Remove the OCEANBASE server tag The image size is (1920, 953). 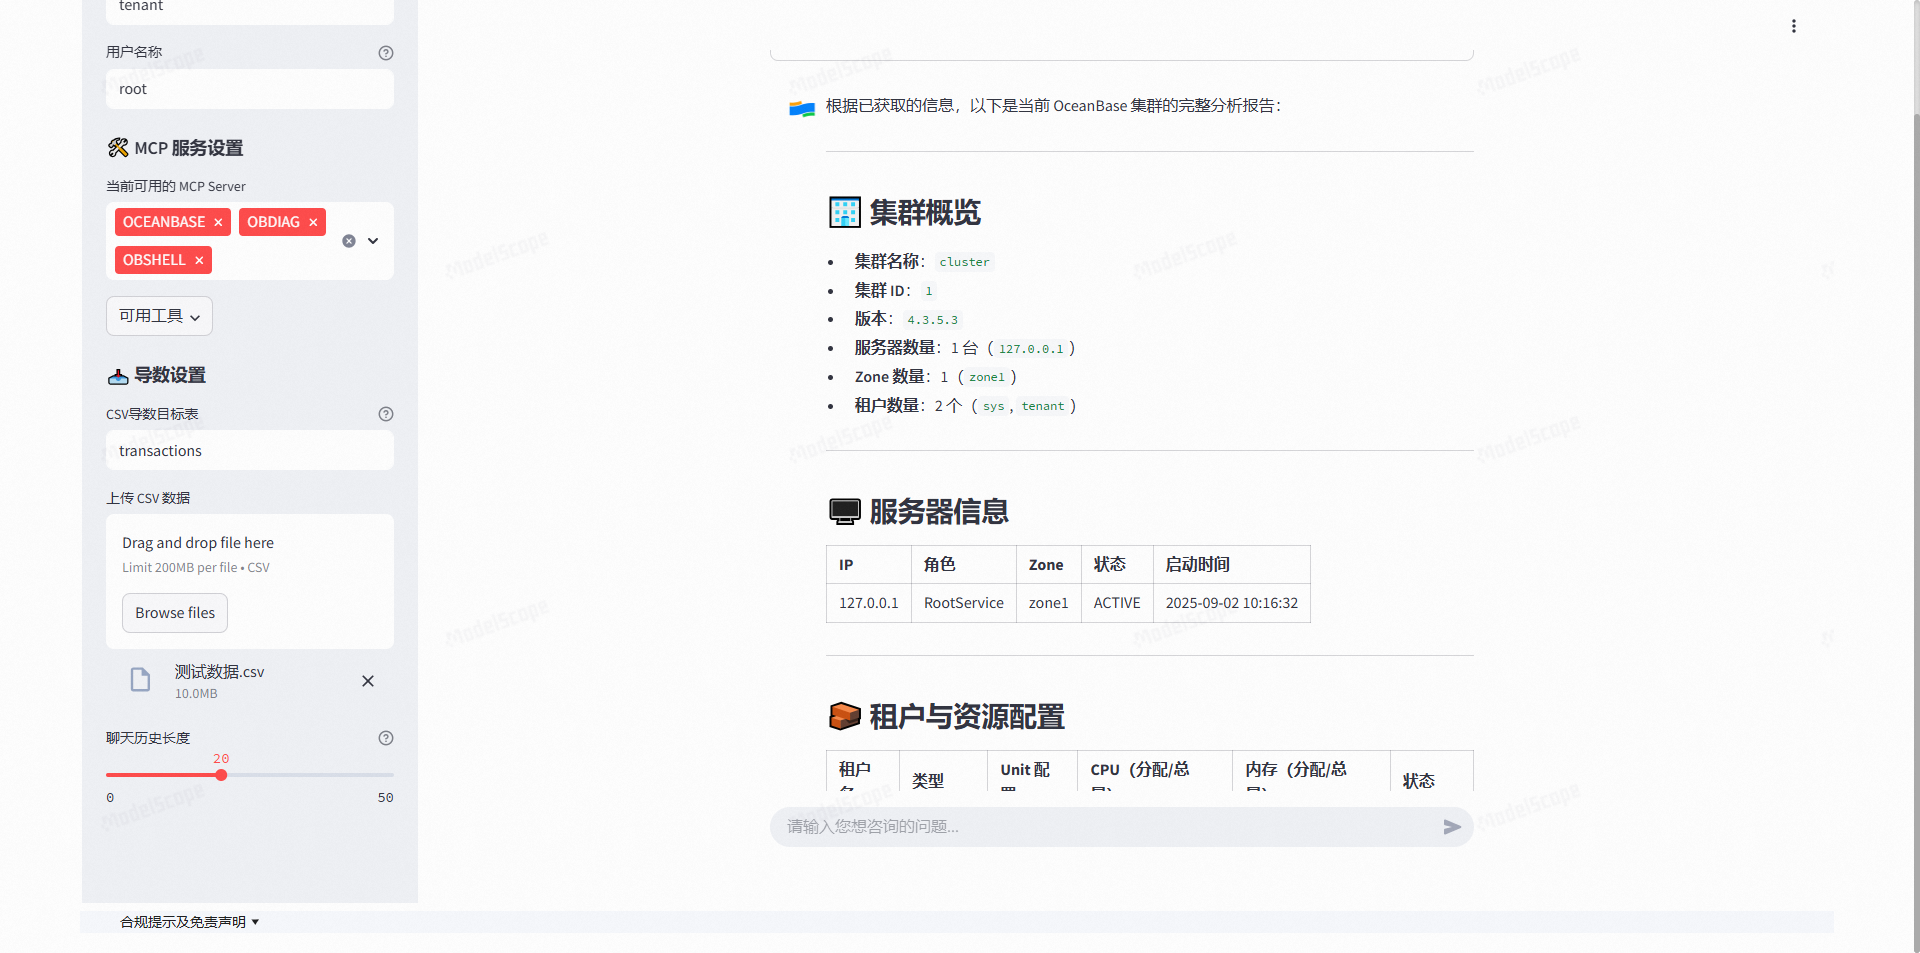point(218,222)
